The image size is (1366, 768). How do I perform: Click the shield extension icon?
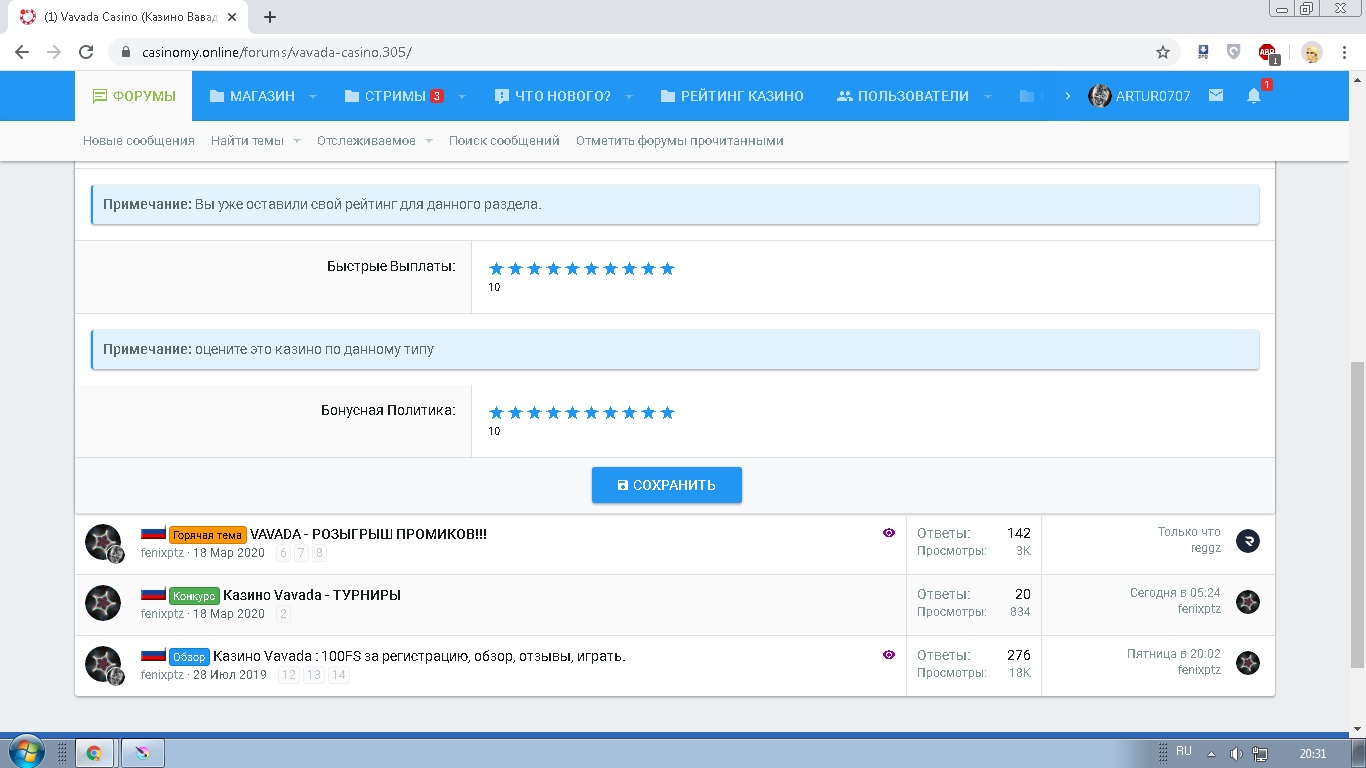click(1234, 52)
